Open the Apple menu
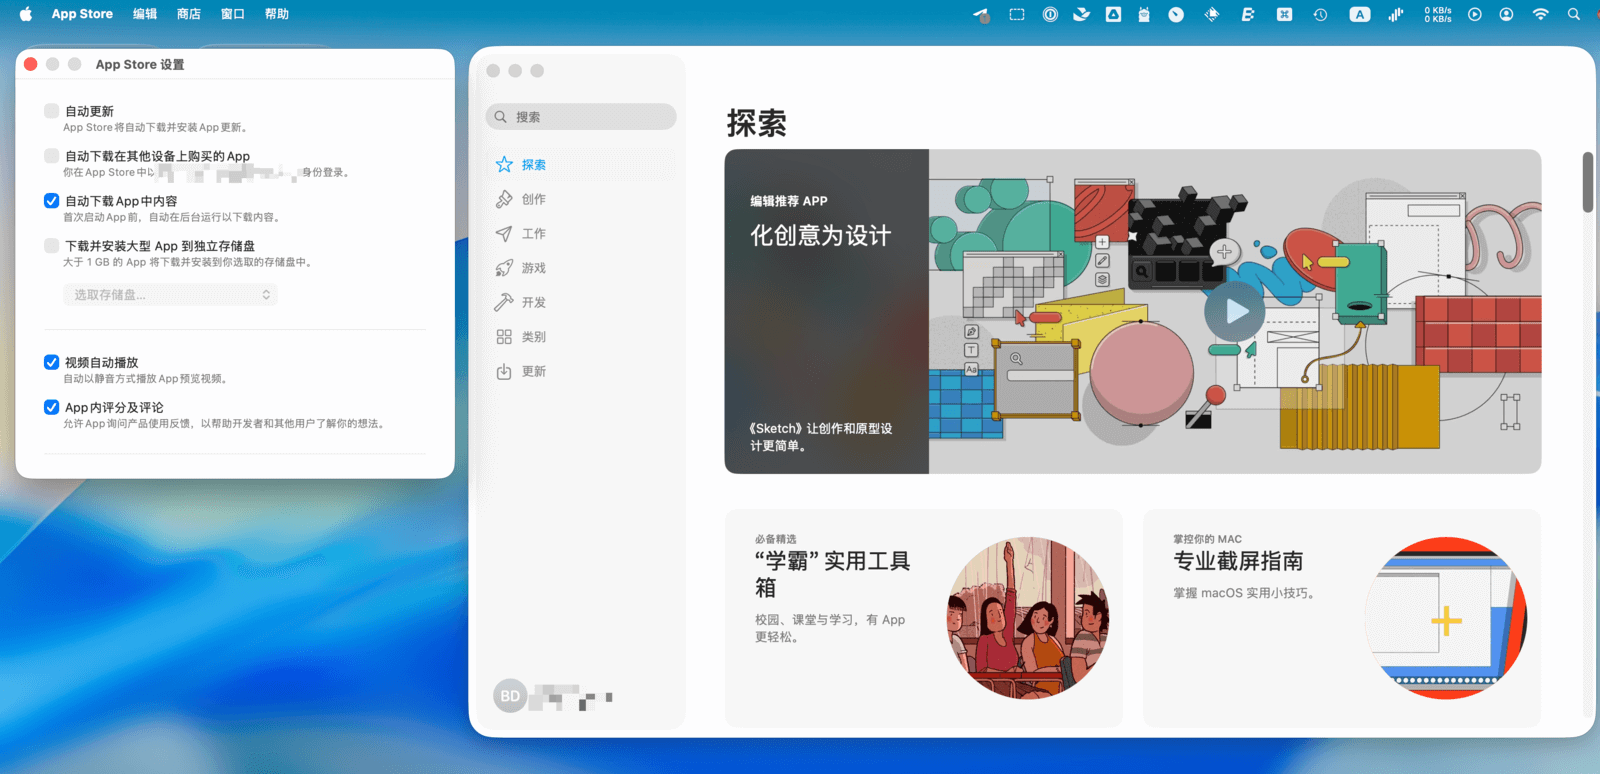 26,14
